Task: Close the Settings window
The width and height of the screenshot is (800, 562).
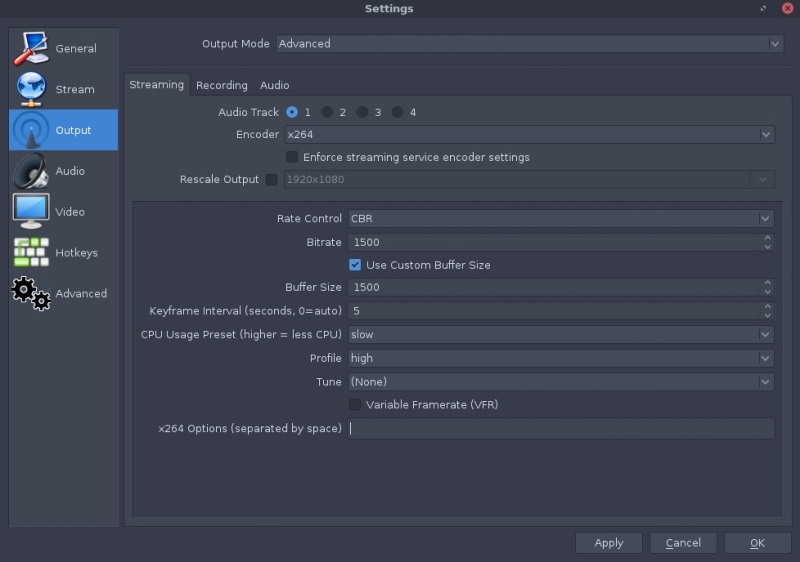Action: pos(787,8)
